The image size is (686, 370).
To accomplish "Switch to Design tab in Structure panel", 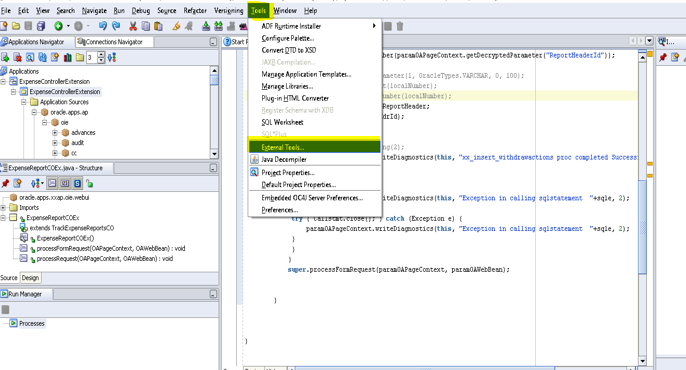I will tap(30, 278).
